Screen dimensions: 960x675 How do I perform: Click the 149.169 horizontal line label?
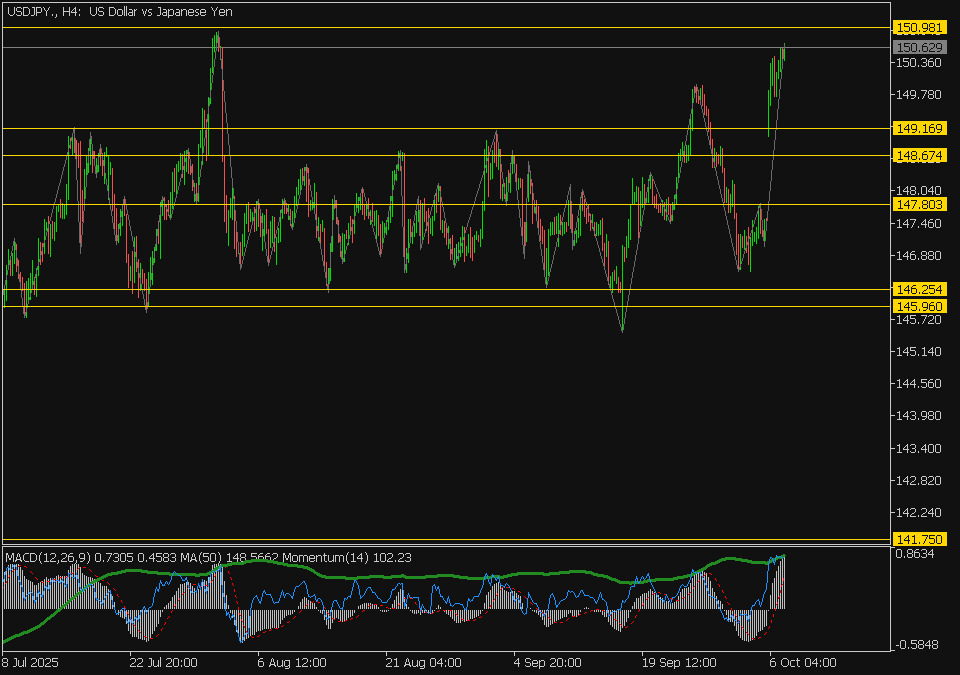point(920,129)
